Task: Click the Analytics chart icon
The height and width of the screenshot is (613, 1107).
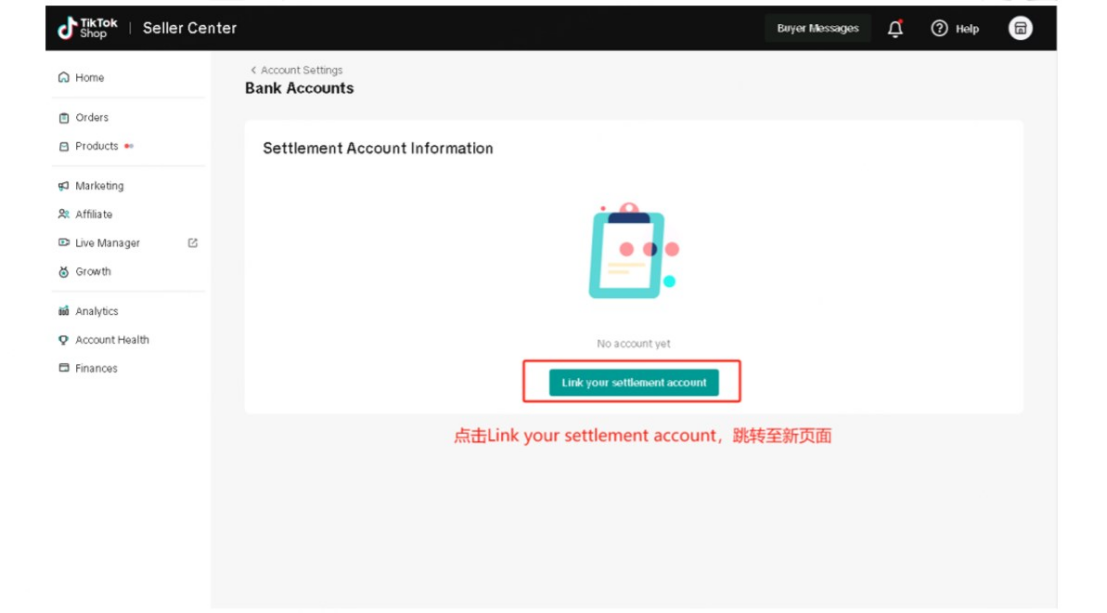Action: [x=64, y=312]
